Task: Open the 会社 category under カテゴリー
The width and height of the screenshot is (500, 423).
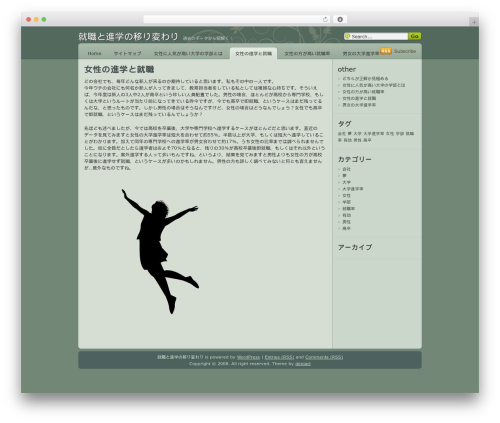Action: click(x=346, y=169)
